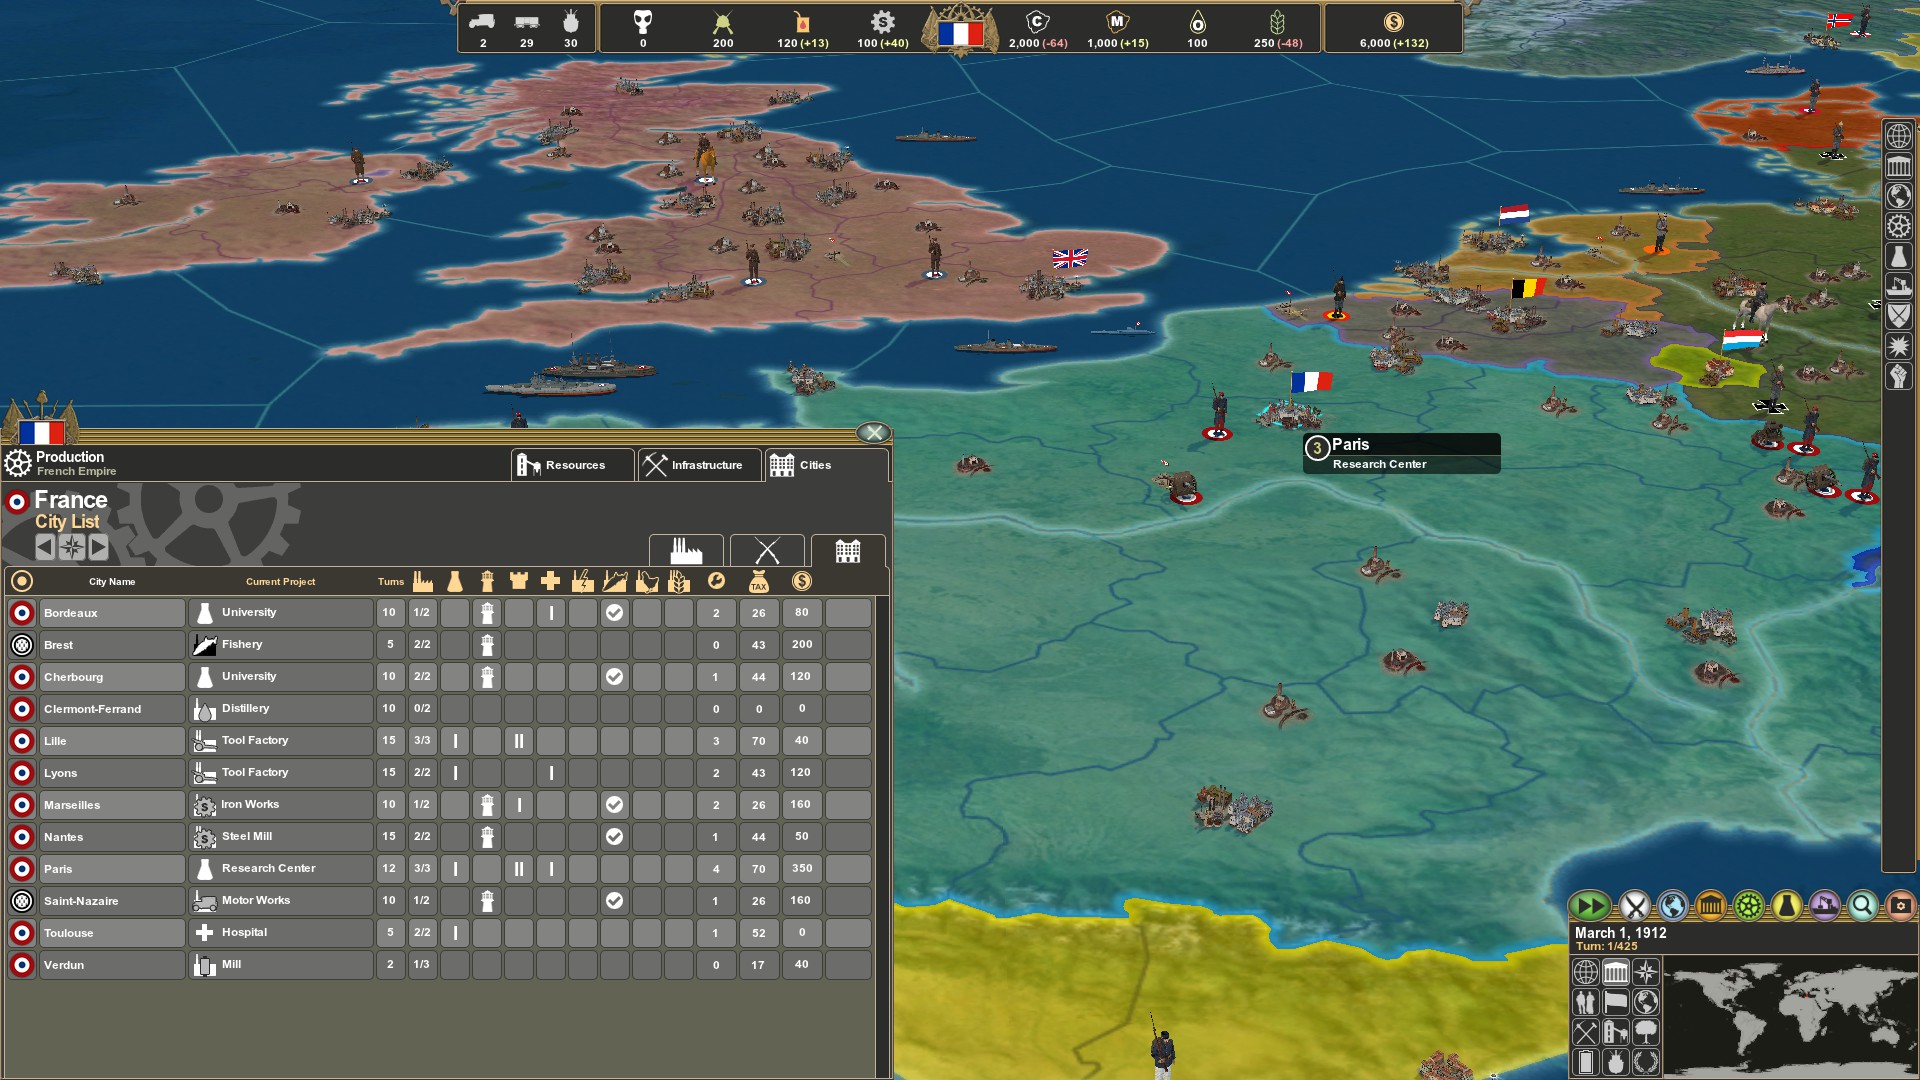Select the Saint-Nazaire roundel in the city list
Viewport: 1920px width, 1080px height.
point(21,901)
